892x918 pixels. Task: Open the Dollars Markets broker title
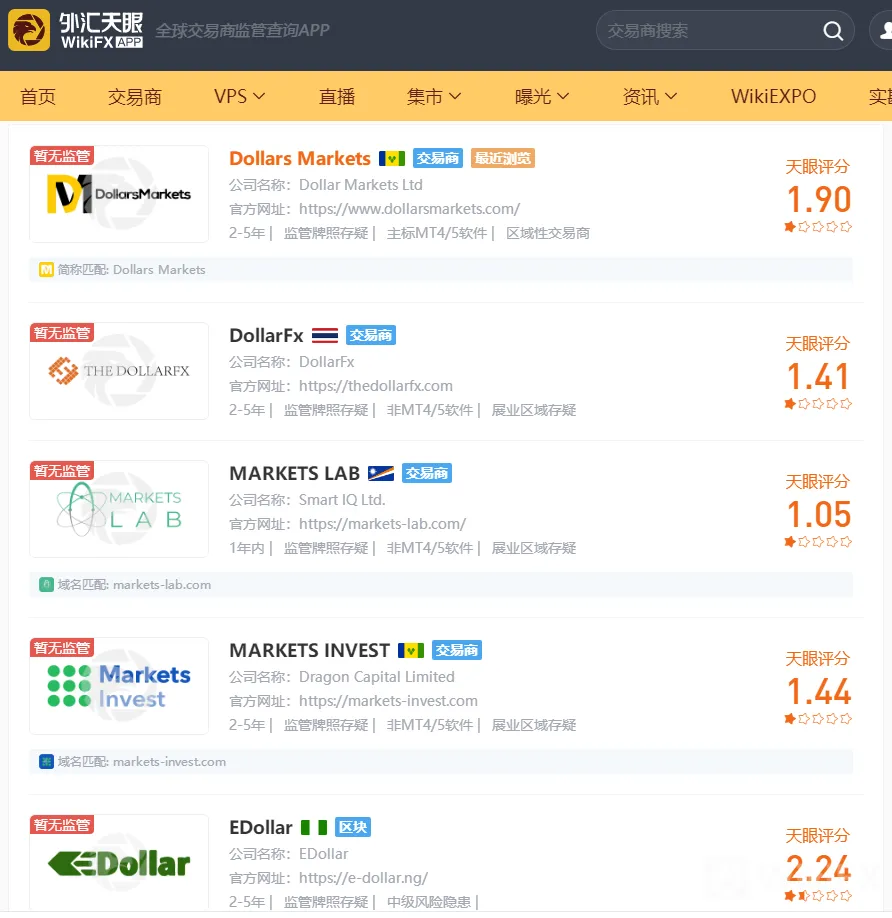coord(300,158)
